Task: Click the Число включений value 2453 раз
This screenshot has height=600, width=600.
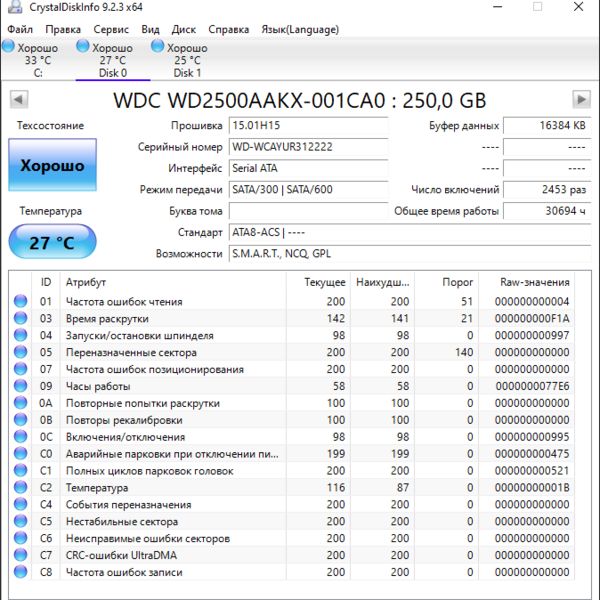Action: pyautogui.click(x=547, y=190)
